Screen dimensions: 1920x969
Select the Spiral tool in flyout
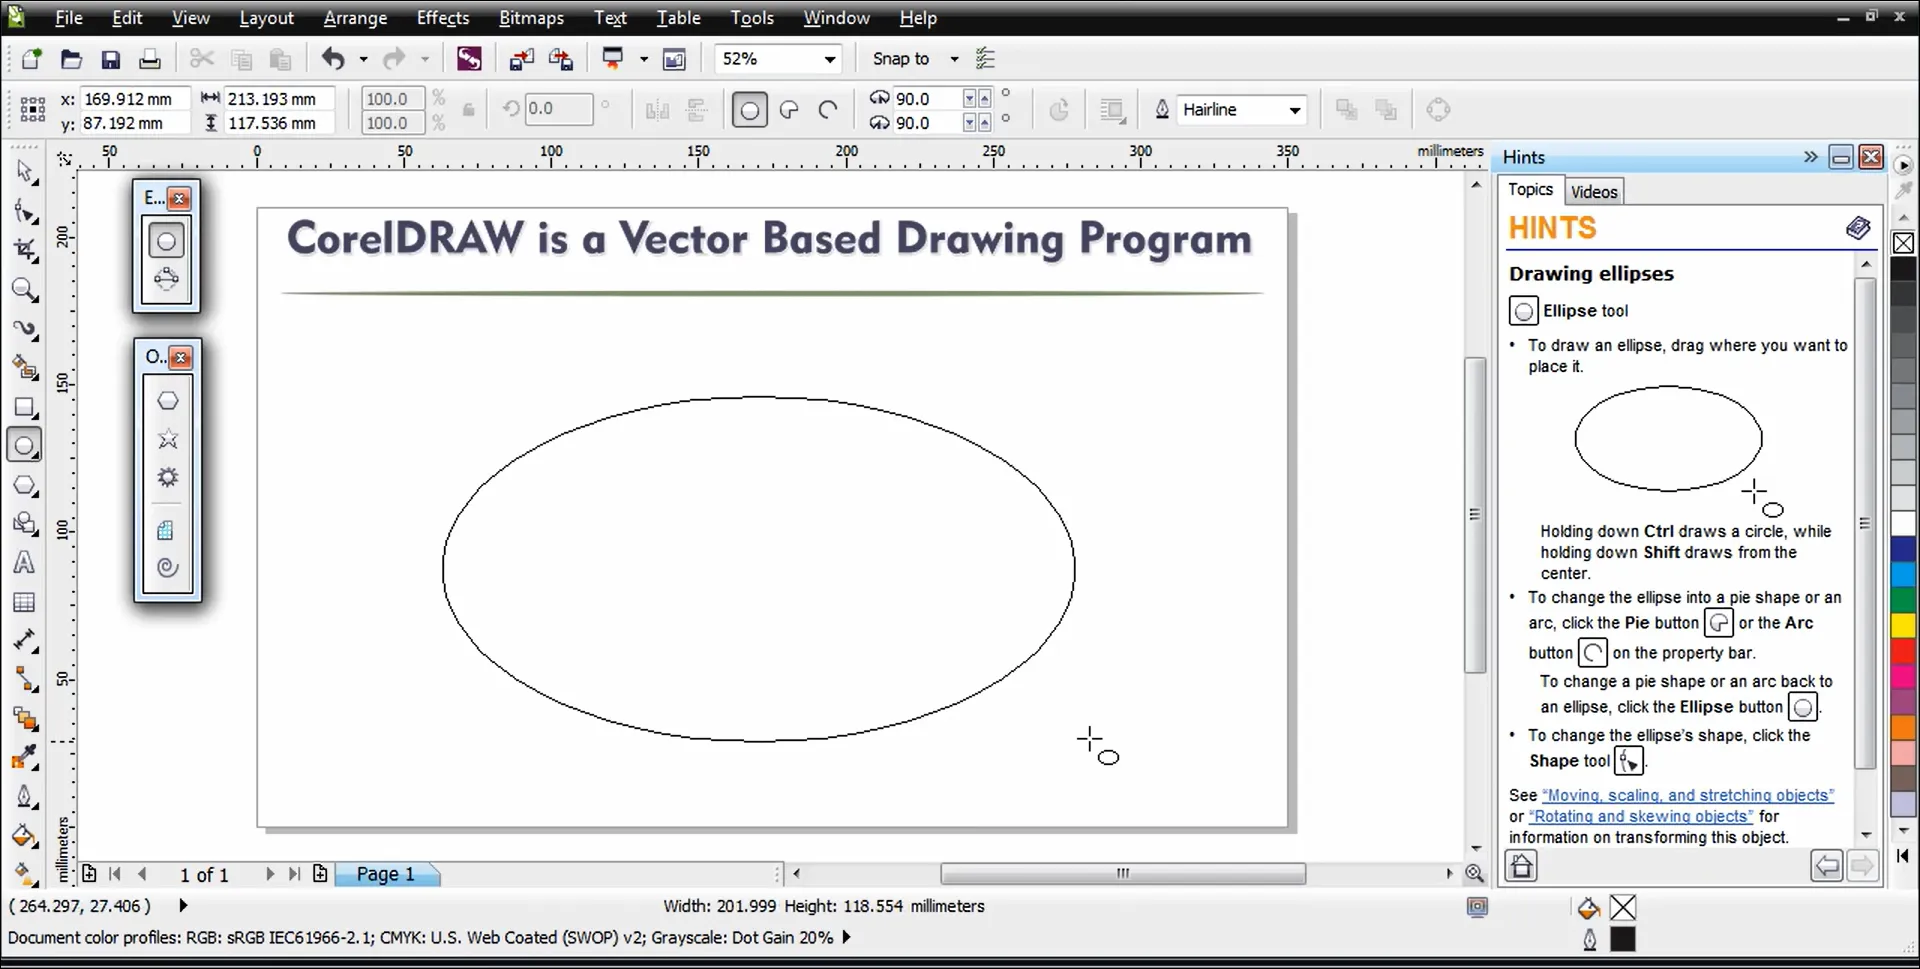tap(168, 568)
